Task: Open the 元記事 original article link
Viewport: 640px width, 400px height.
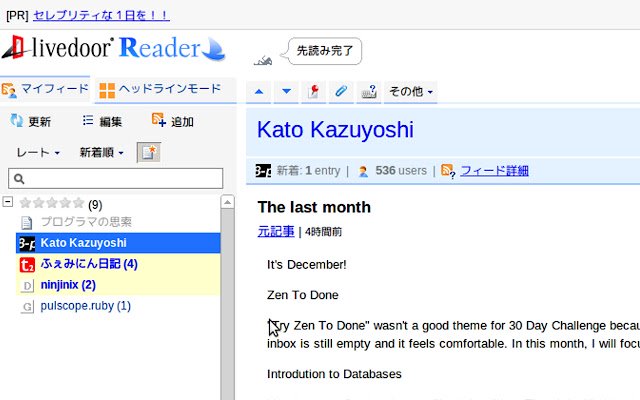Action: pos(276,231)
